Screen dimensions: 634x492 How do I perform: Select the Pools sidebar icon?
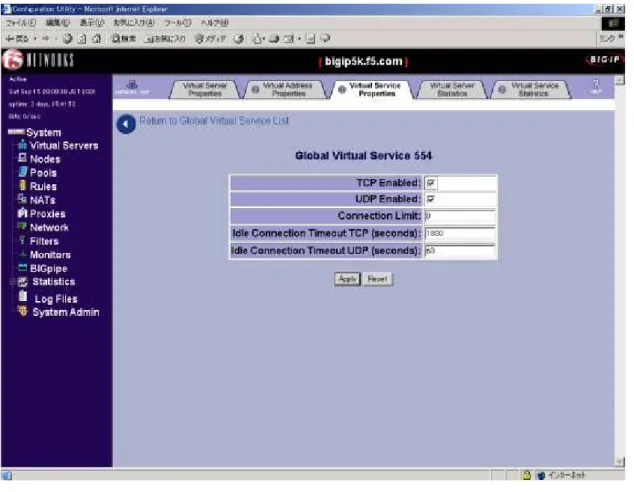point(23,172)
